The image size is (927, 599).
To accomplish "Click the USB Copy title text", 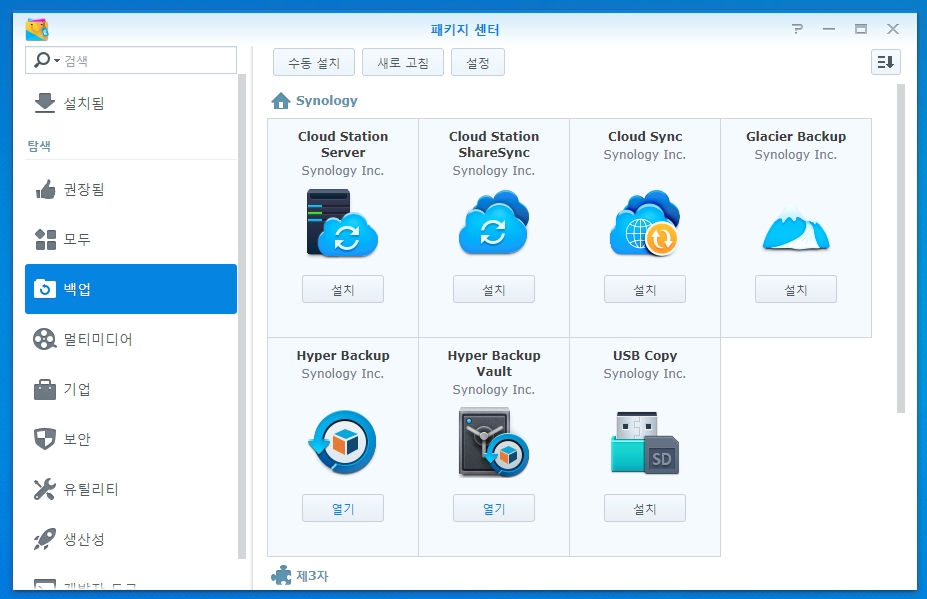I will pyautogui.click(x=645, y=356).
